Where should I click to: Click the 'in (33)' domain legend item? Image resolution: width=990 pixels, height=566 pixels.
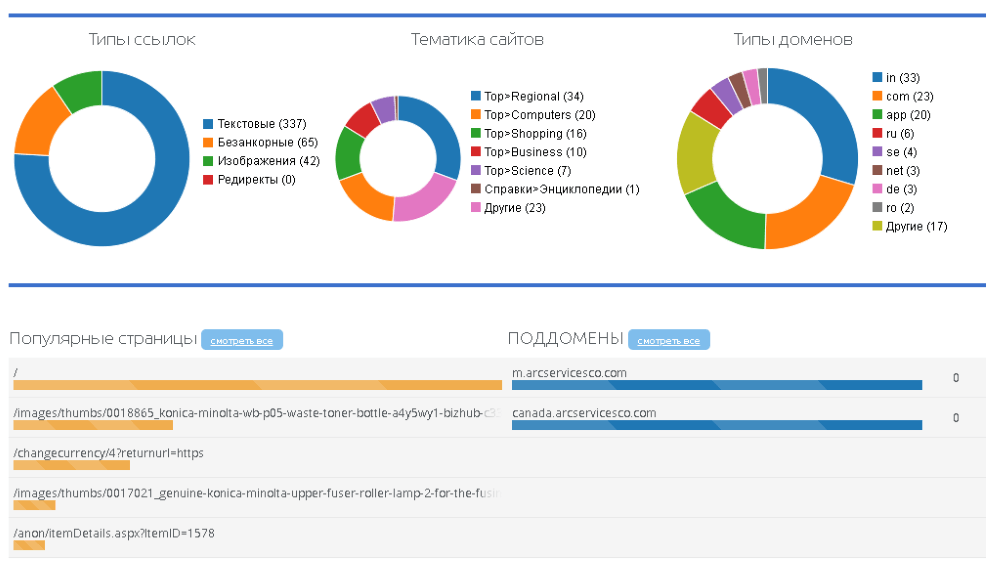point(902,77)
